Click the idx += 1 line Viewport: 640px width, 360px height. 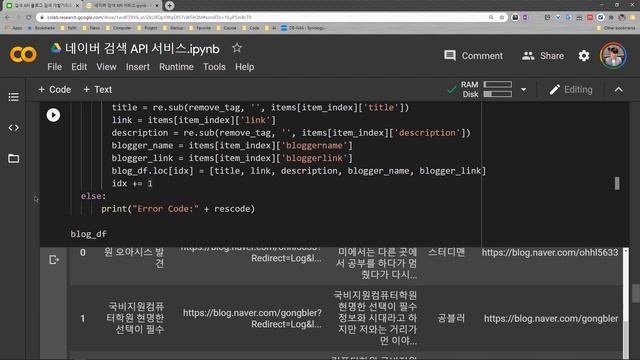[x=132, y=184]
